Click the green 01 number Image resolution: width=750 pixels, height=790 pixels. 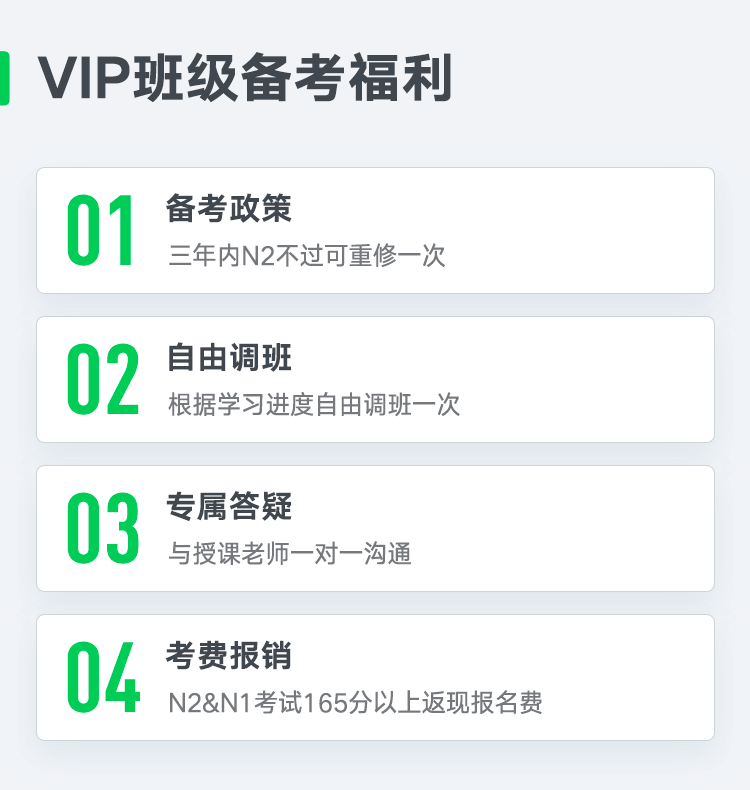point(100,230)
